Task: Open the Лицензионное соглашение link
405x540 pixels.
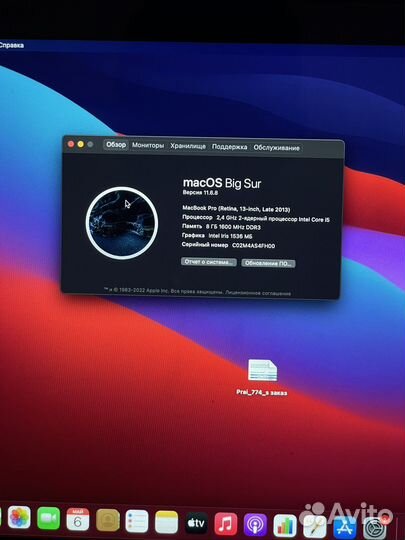Action: 258,293
